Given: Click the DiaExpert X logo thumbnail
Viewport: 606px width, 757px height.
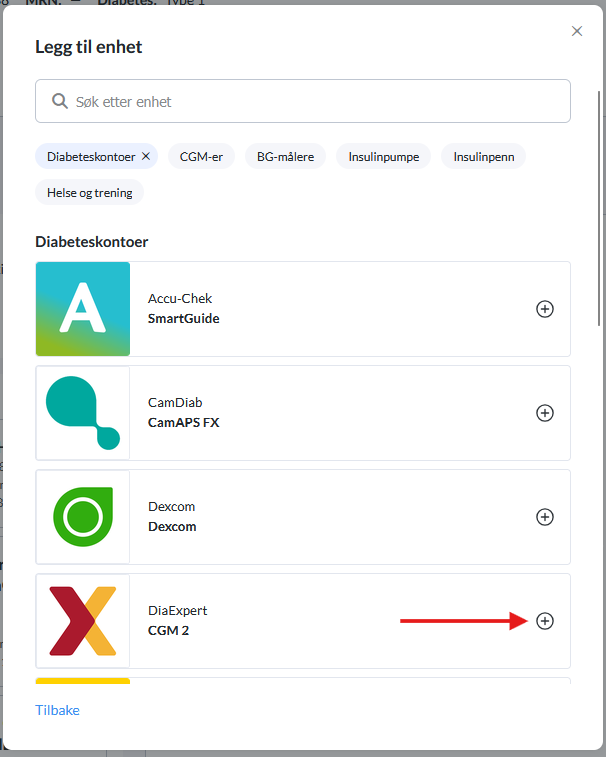Looking at the screenshot, I should pos(83,621).
